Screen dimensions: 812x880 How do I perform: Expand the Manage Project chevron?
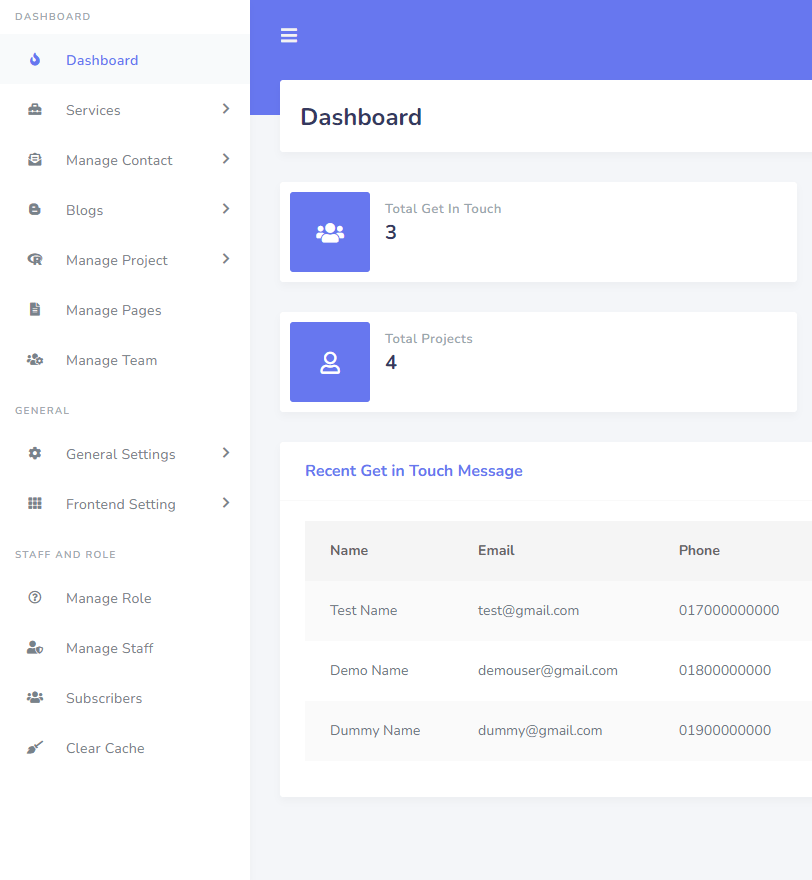click(x=226, y=260)
